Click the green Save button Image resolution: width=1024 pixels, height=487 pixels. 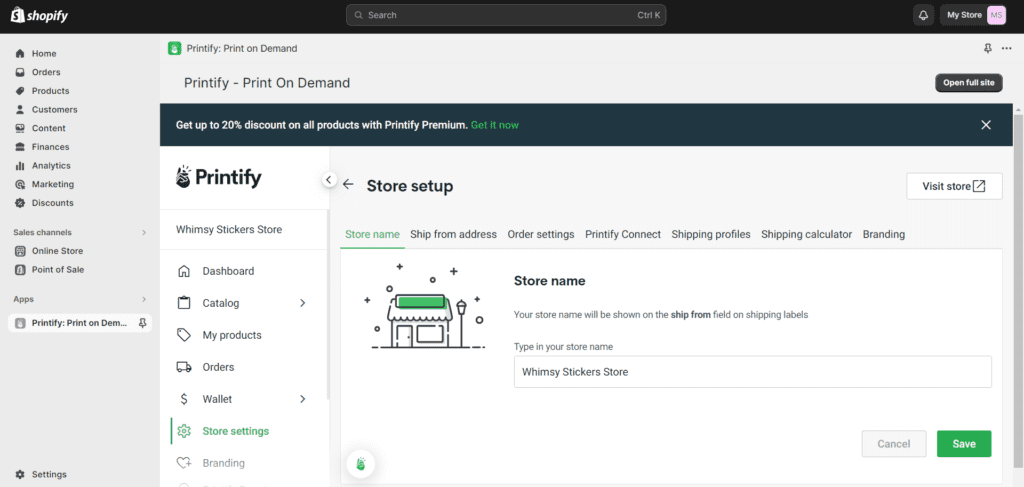click(963, 444)
